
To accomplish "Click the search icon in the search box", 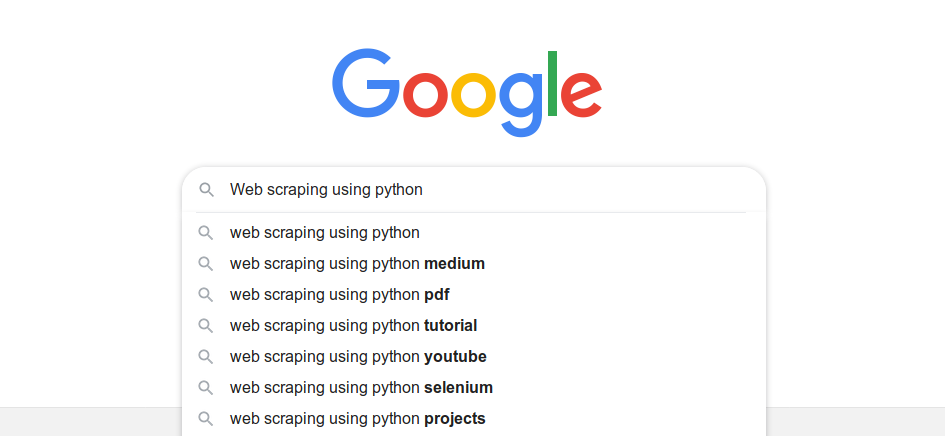I will click(206, 190).
